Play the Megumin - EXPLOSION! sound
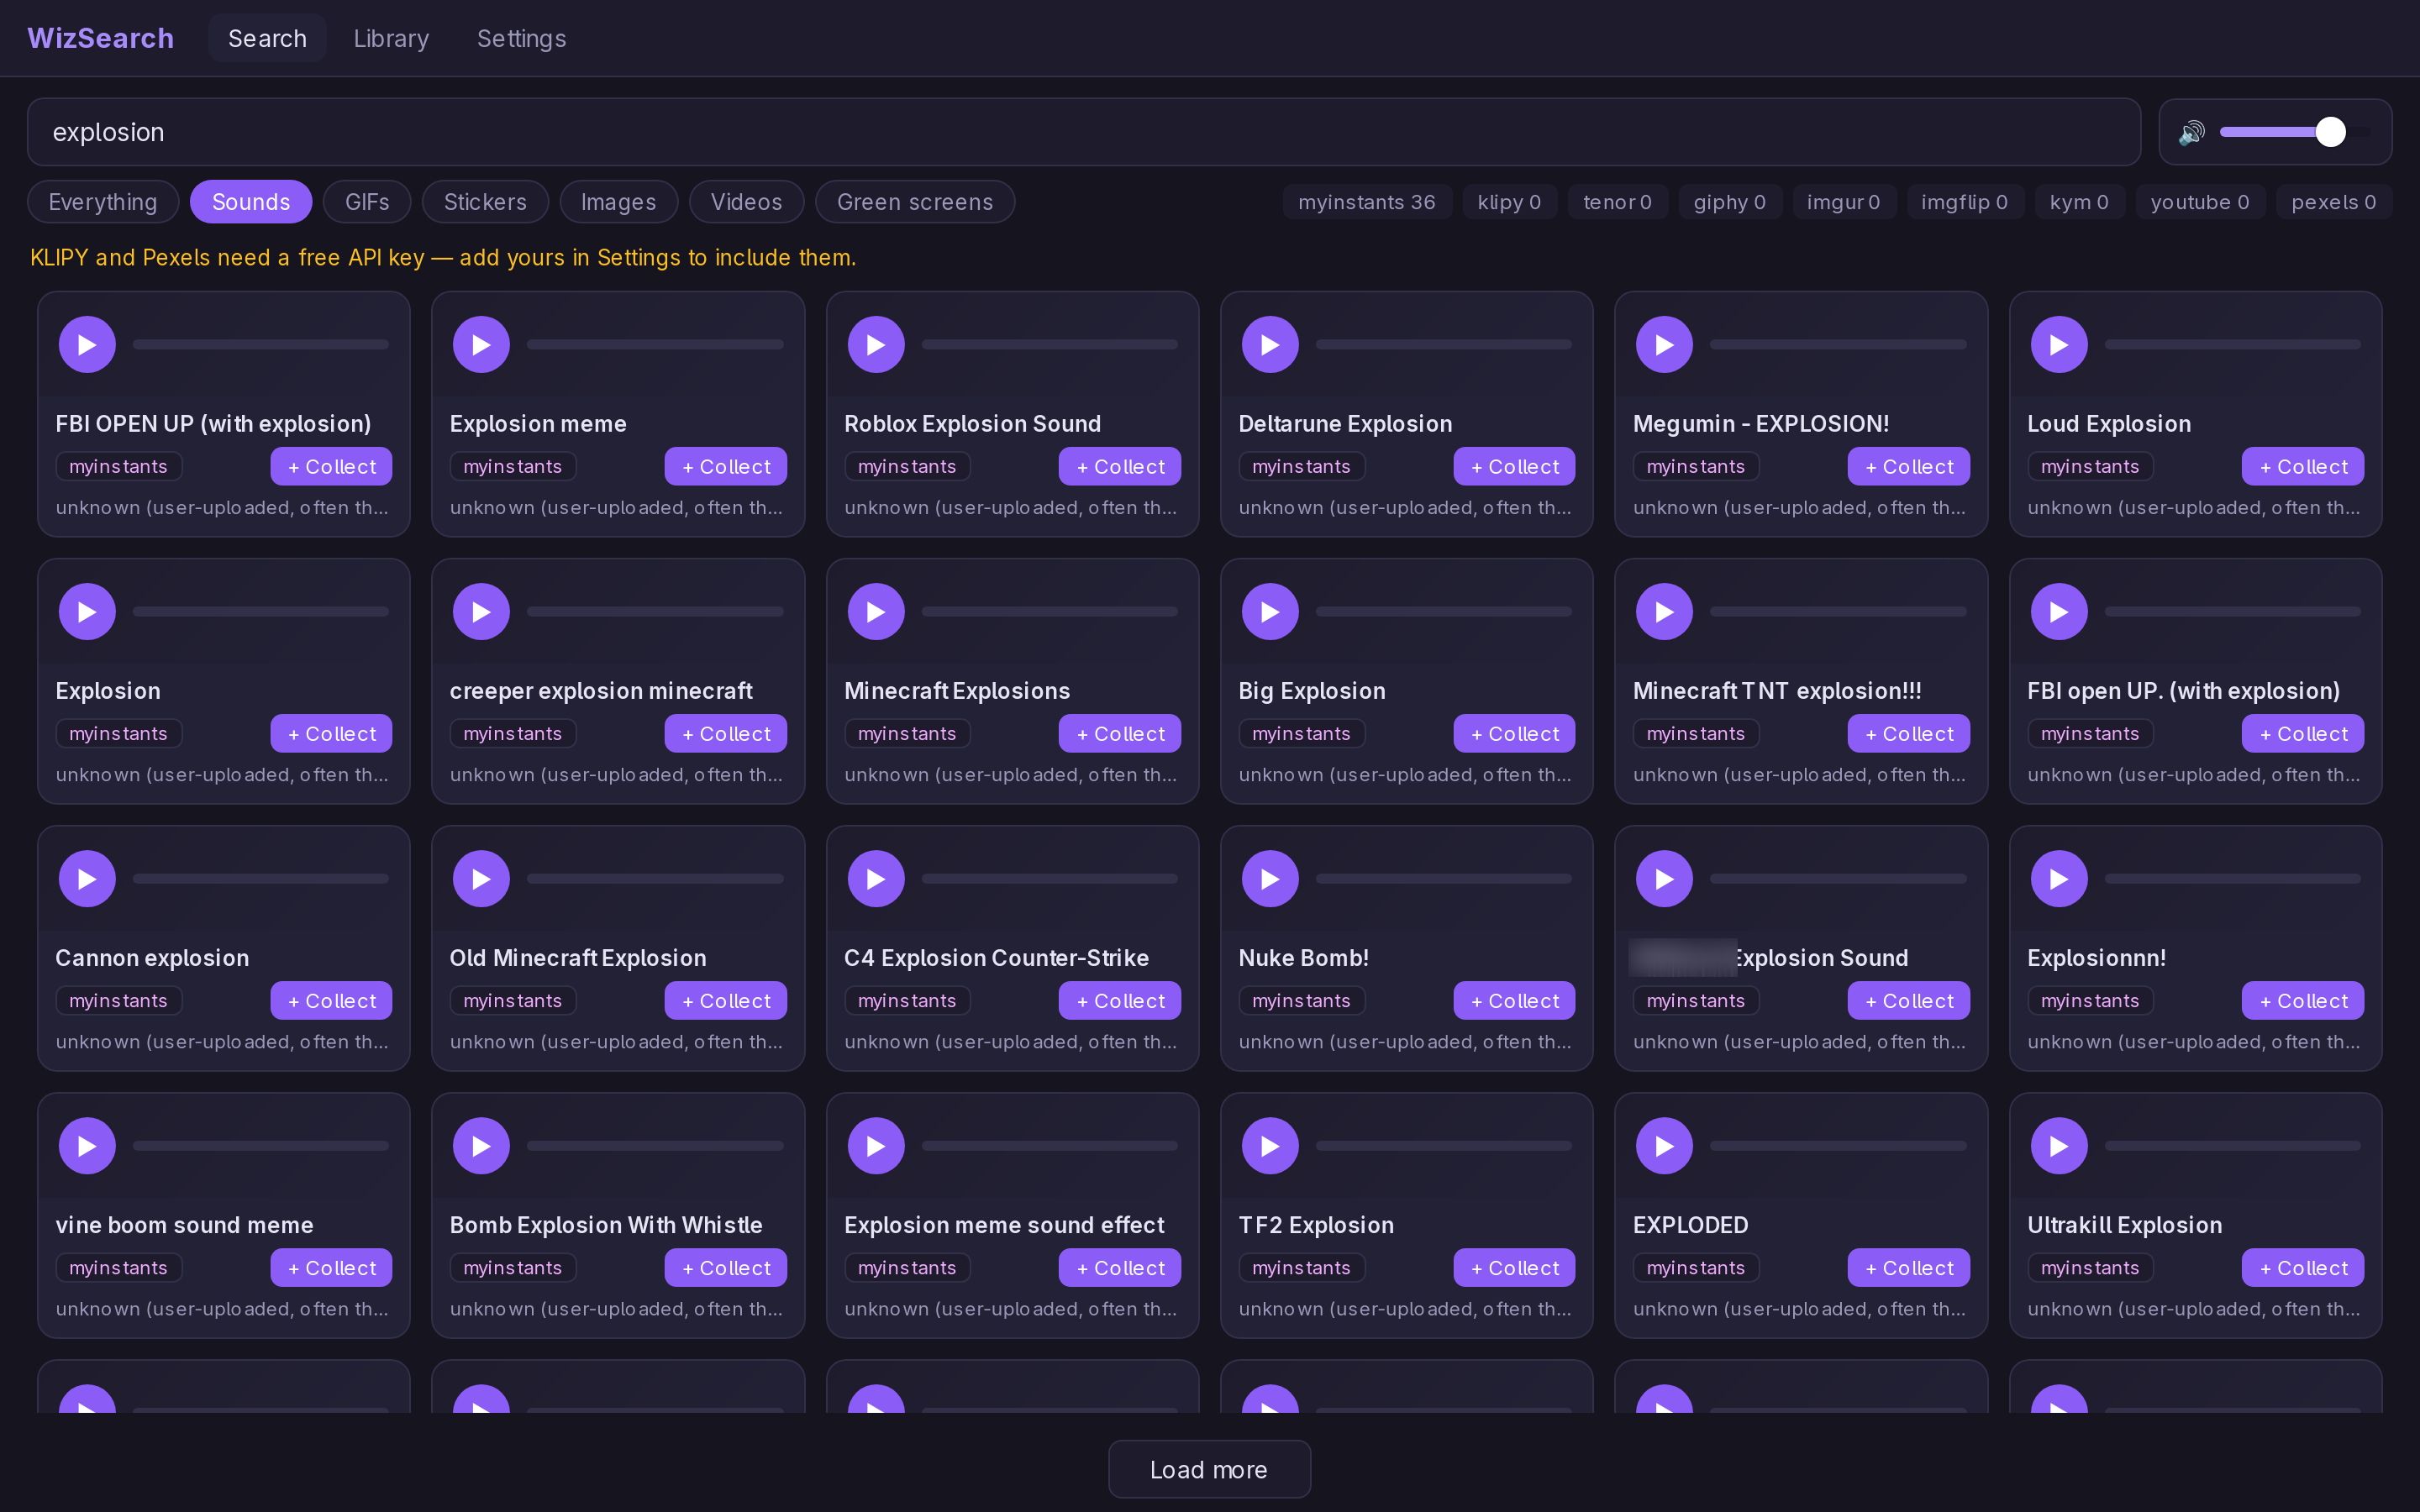Image resolution: width=2420 pixels, height=1512 pixels. [1664, 344]
